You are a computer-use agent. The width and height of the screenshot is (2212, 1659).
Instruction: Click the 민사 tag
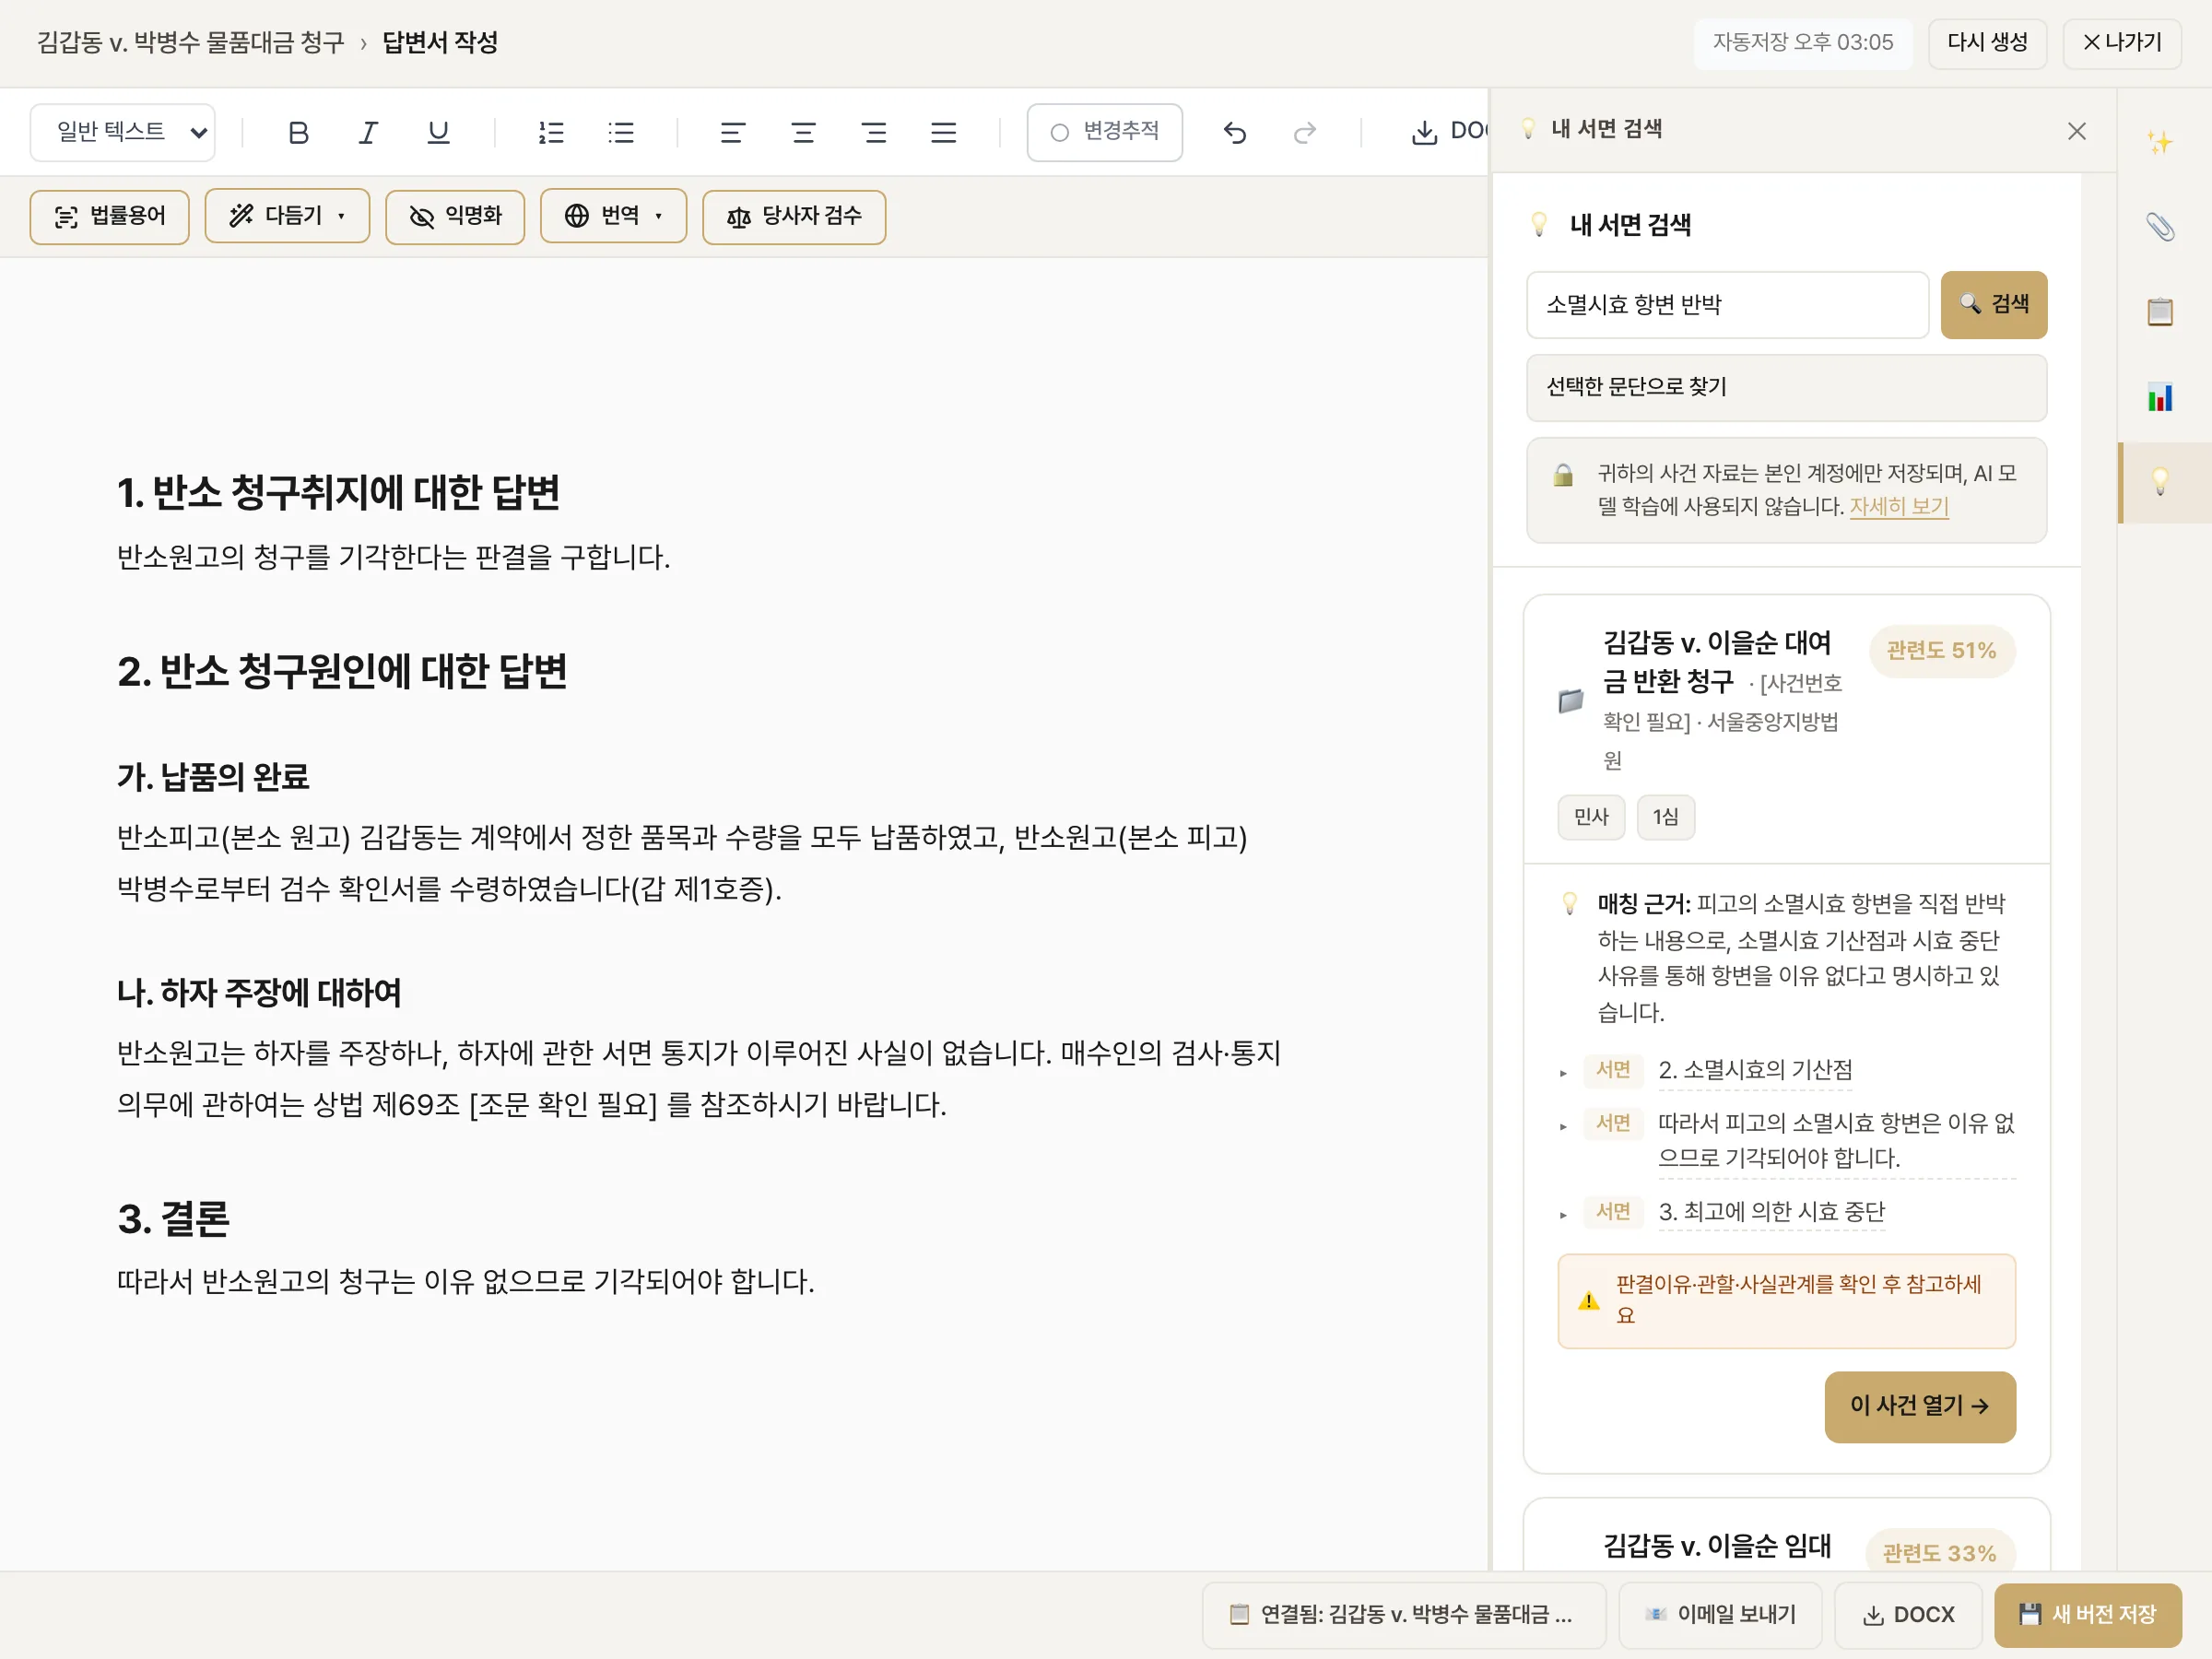pyautogui.click(x=1591, y=817)
